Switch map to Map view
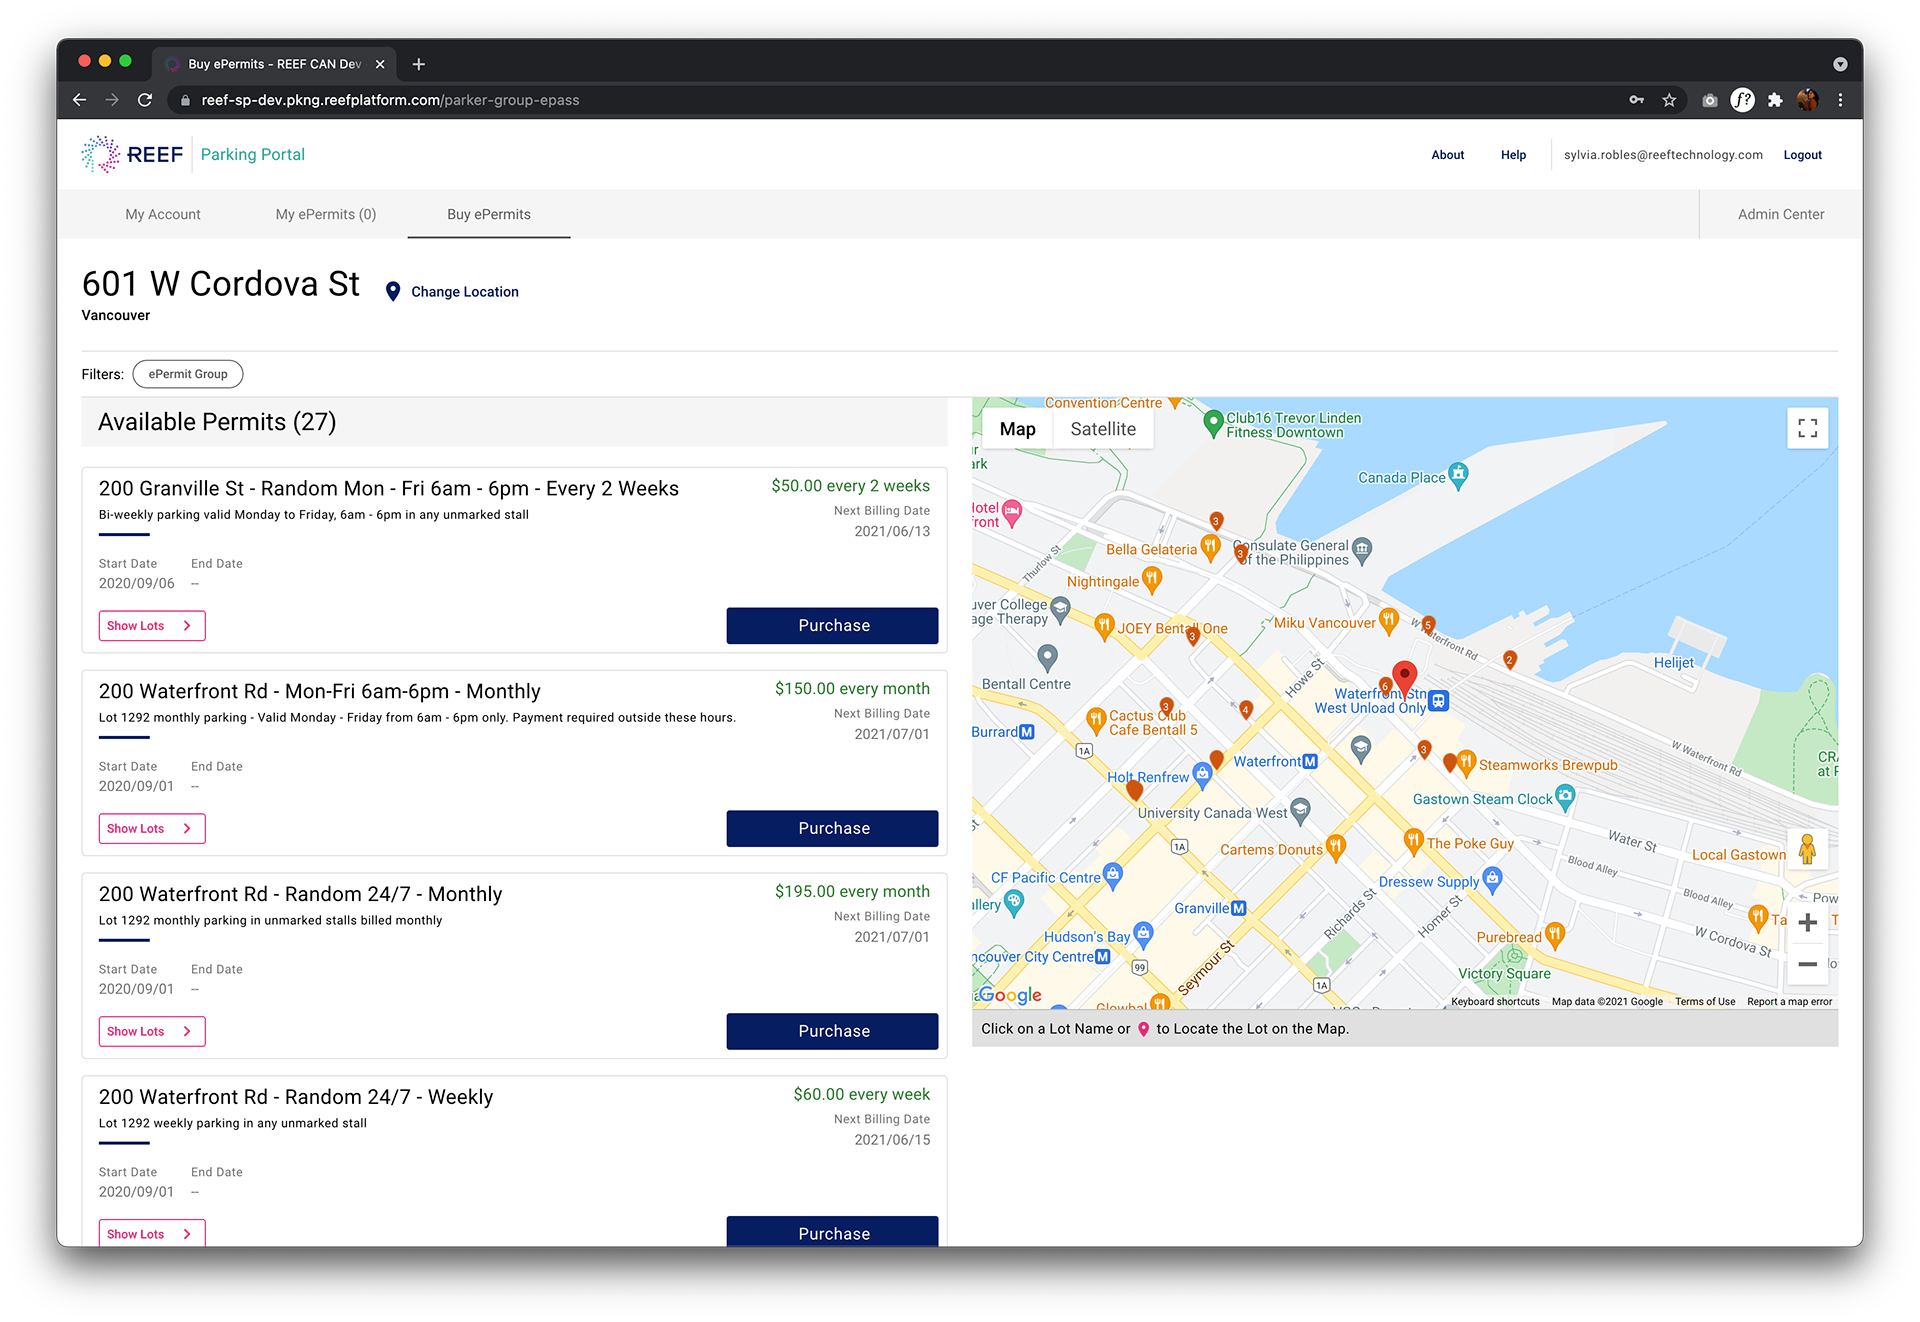Image resolution: width=1920 pixels, height=1322 pixels. pos(1017,429)
